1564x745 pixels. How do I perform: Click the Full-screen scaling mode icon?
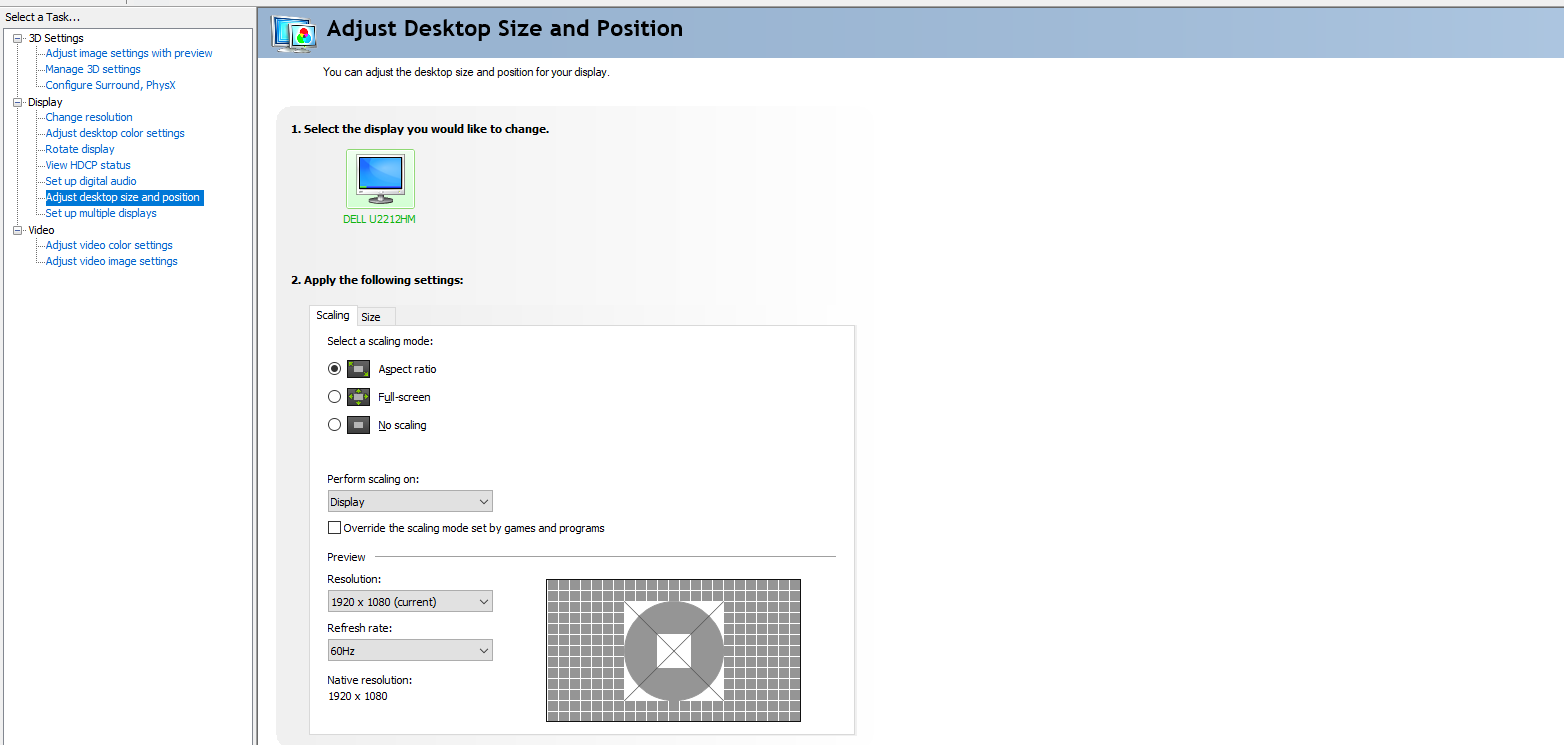click(x=359, y=397)
